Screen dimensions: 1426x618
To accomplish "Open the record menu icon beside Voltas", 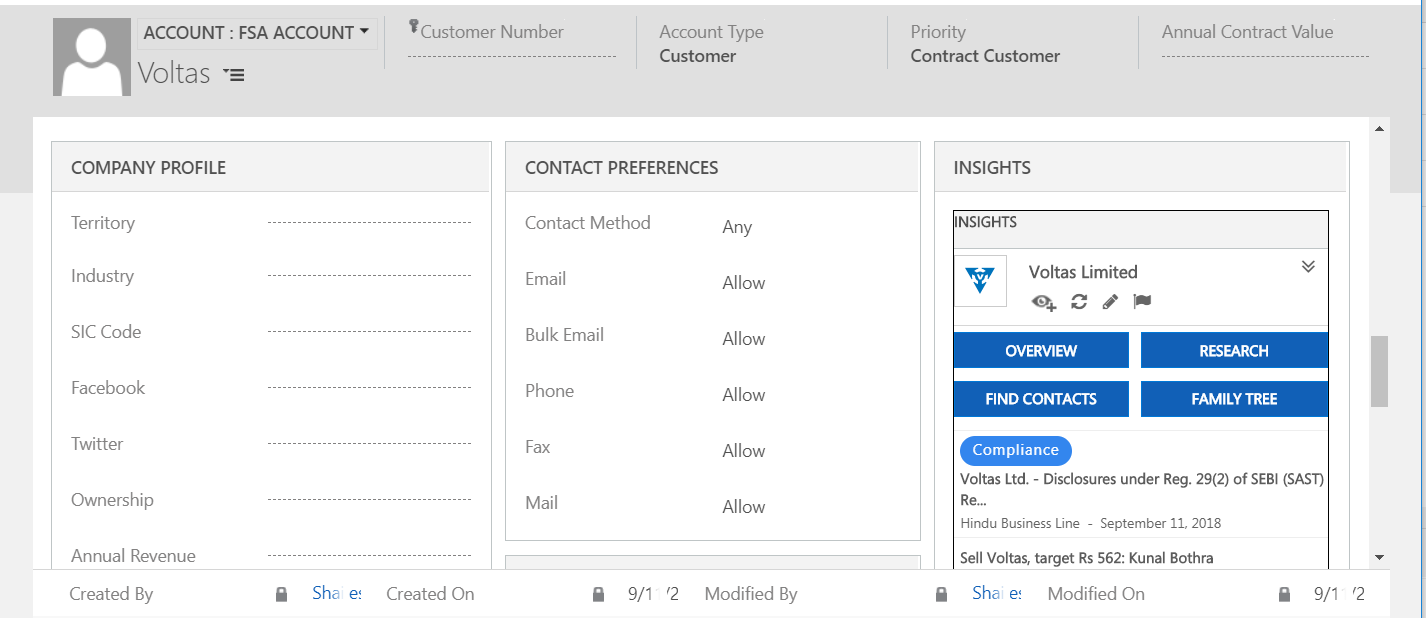I will tap(234, 75).
